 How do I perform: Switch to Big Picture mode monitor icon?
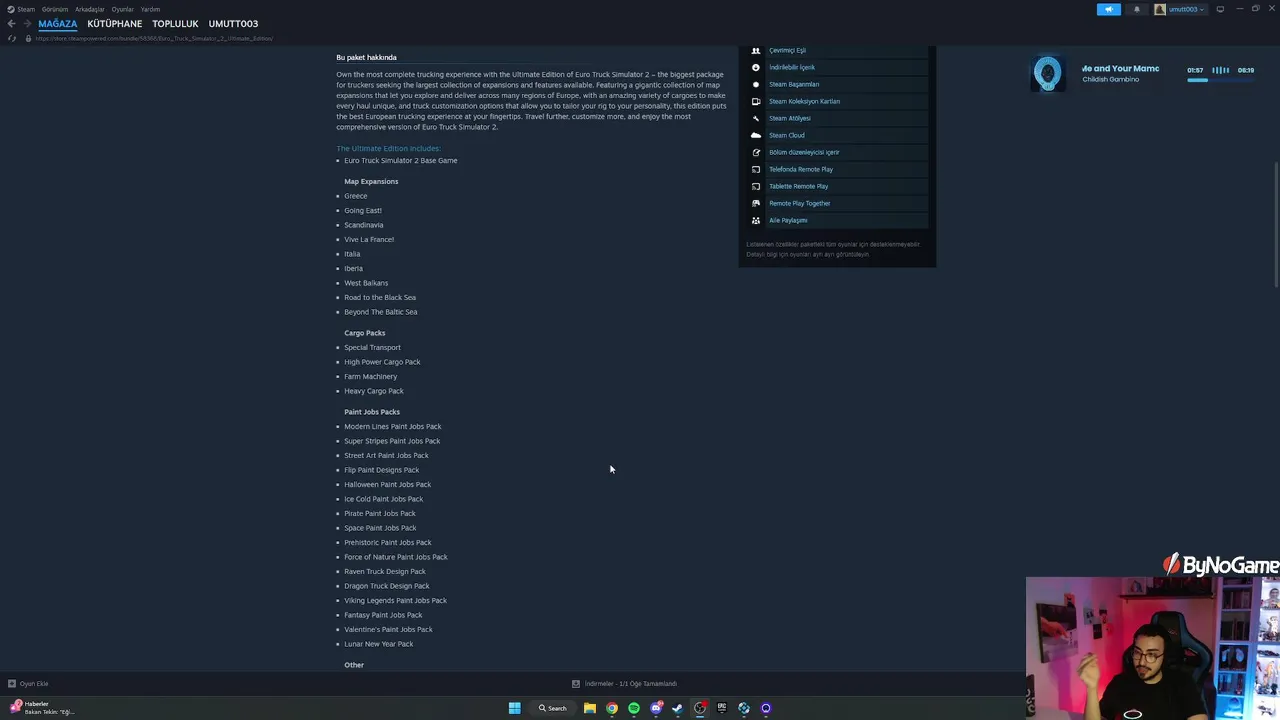point(1220,9)
